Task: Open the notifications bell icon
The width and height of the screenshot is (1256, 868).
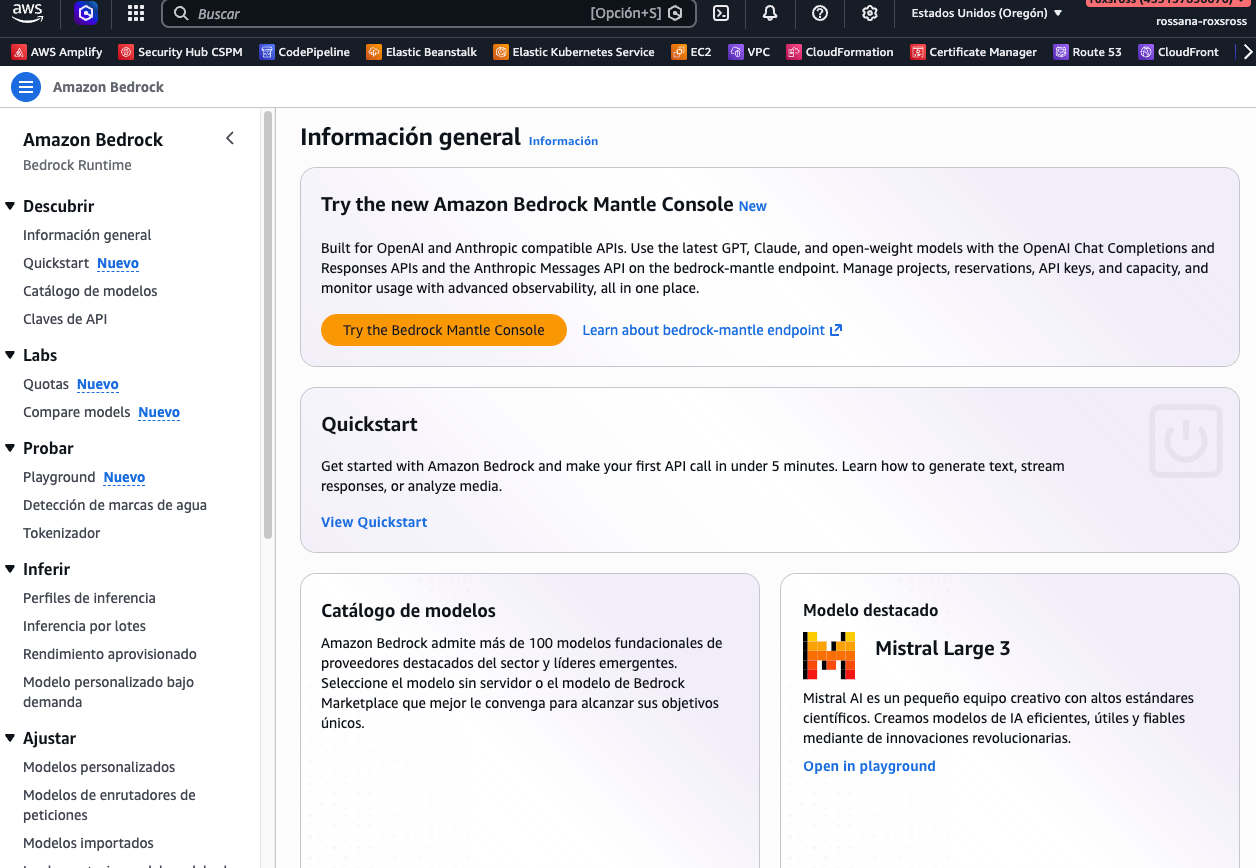Action: click(x=770, y=13)
